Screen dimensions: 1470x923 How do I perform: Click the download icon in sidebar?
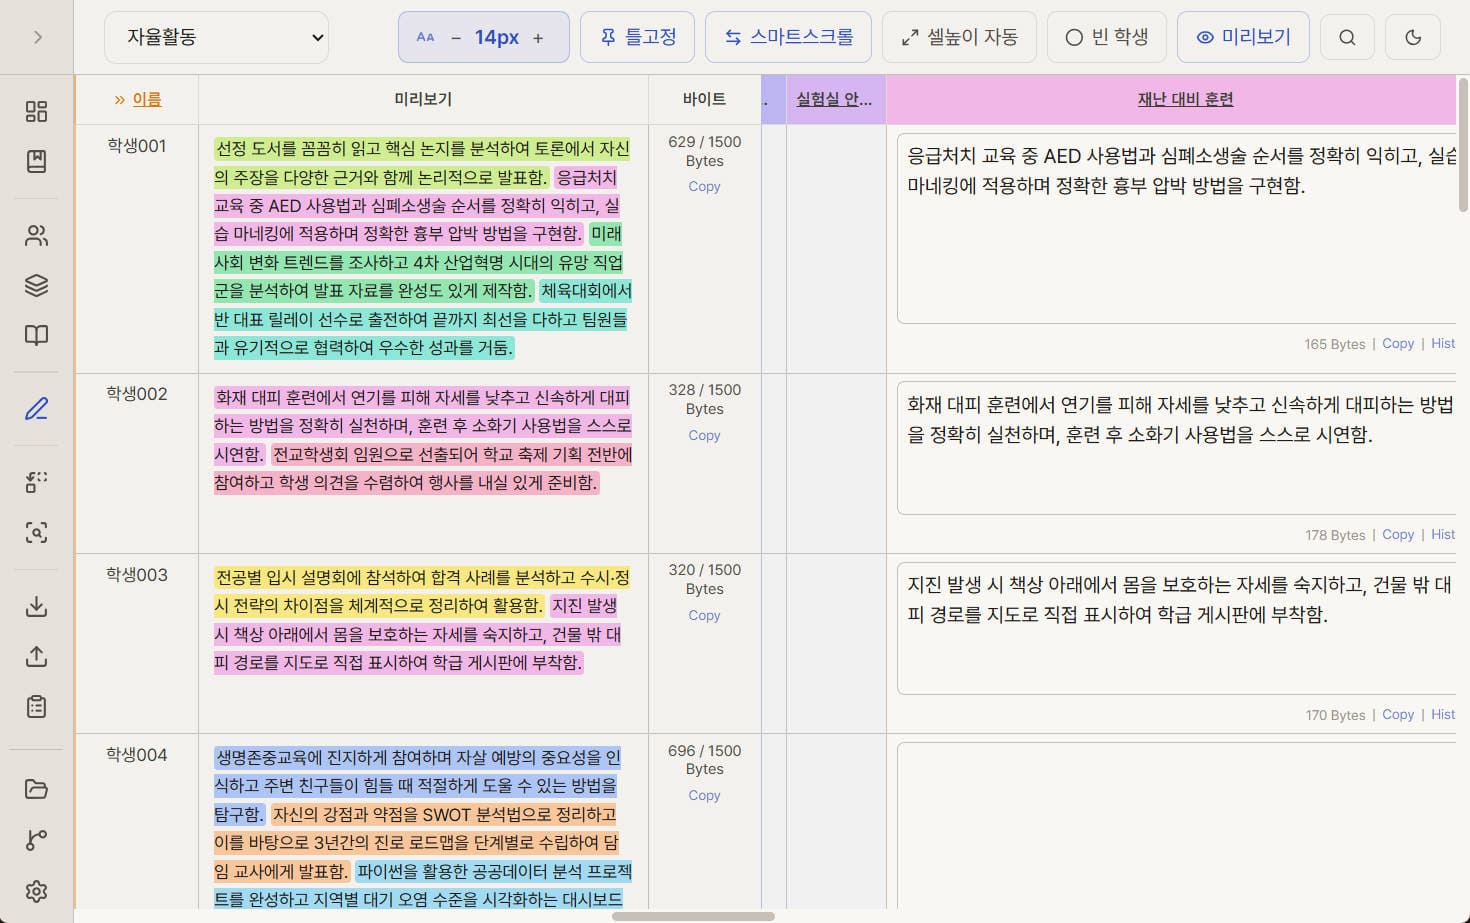click(36, 606)
